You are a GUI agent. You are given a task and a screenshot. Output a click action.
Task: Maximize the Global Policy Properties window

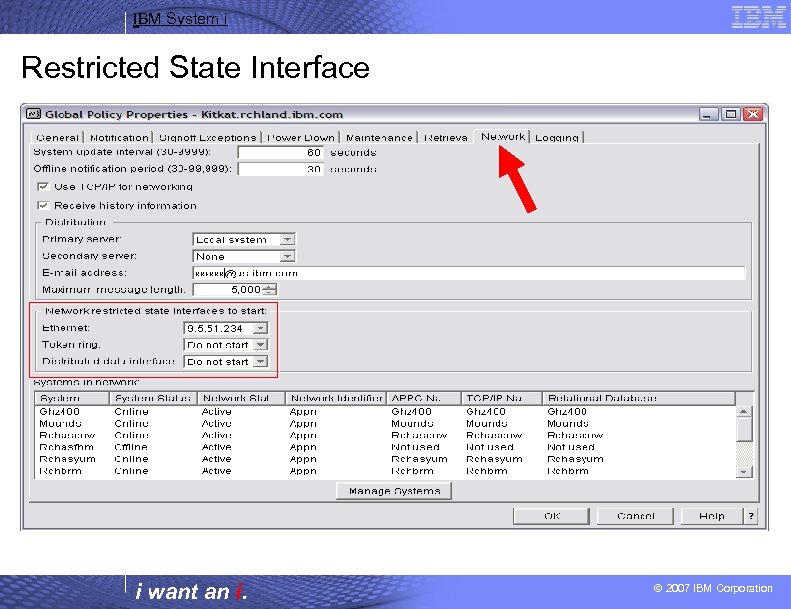(x=730, y=114)
